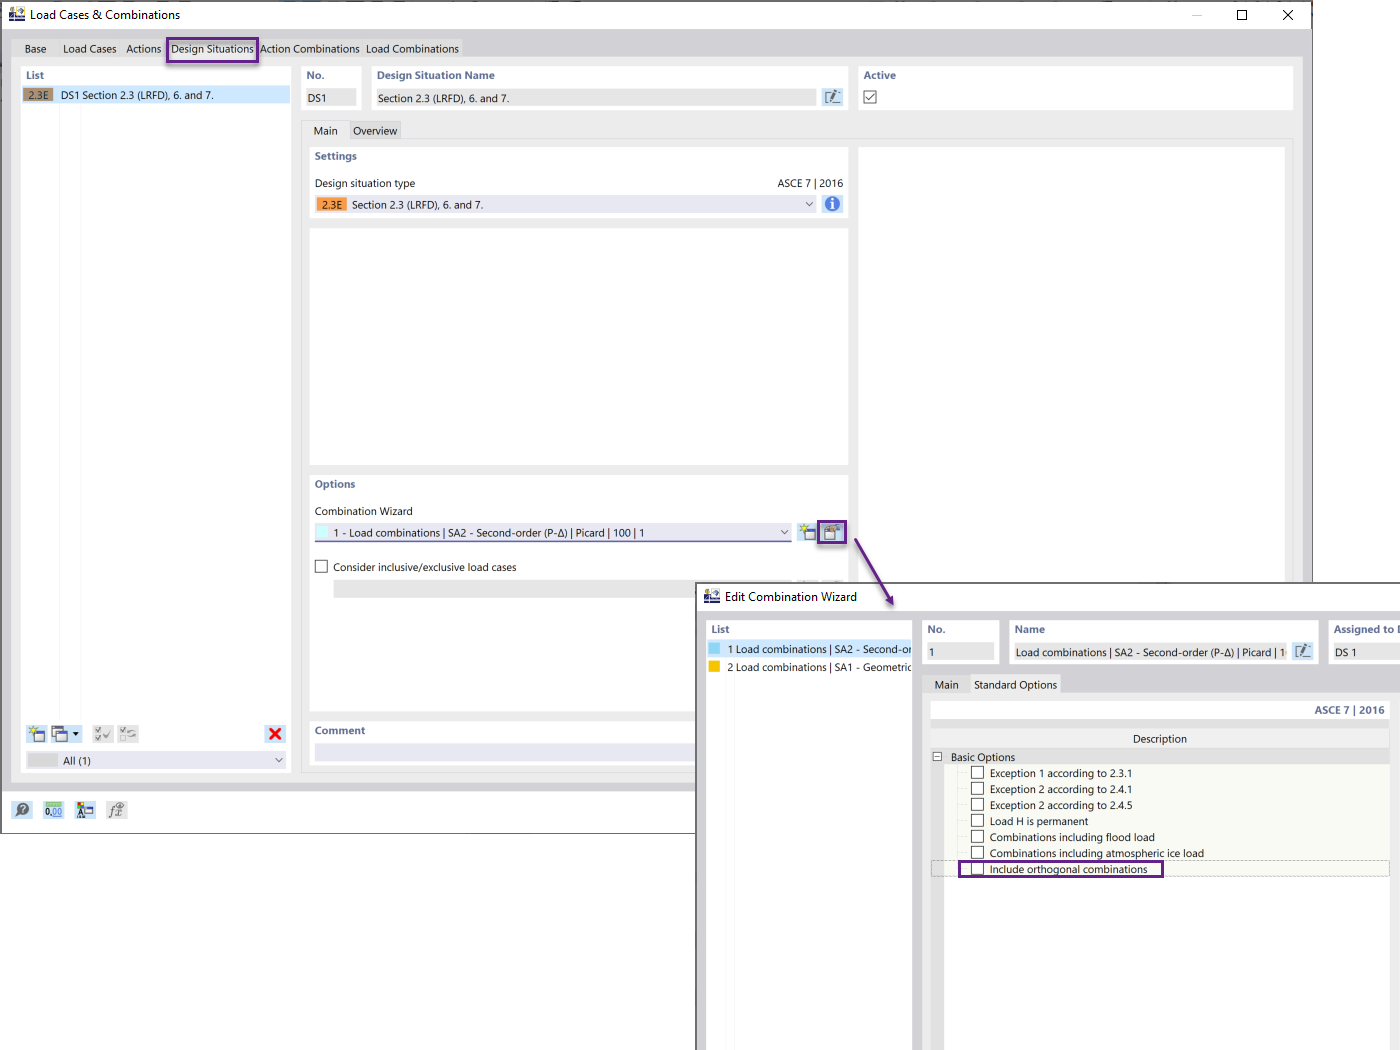
Task: Switch to the Base tab
Action: (x=36, y=49)
